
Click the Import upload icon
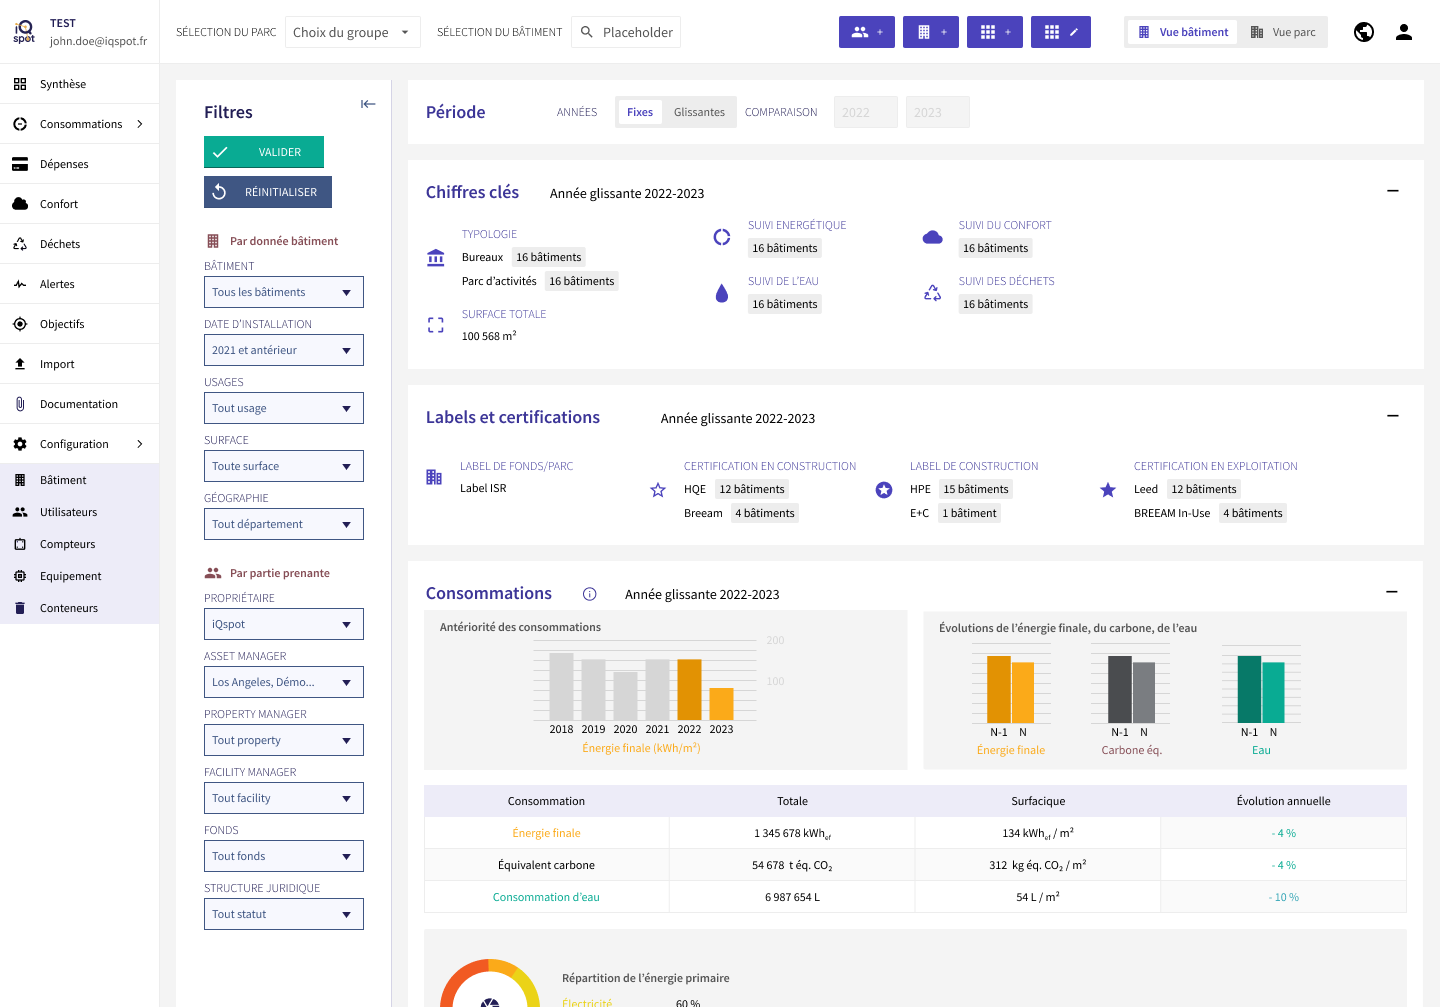tap(20, 364)
